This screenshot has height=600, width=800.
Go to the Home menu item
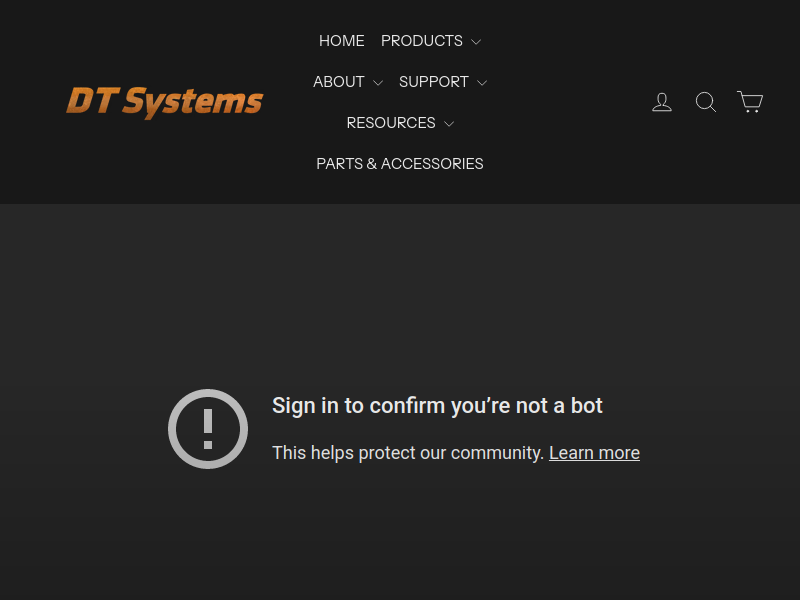click(x=342, y=41)
